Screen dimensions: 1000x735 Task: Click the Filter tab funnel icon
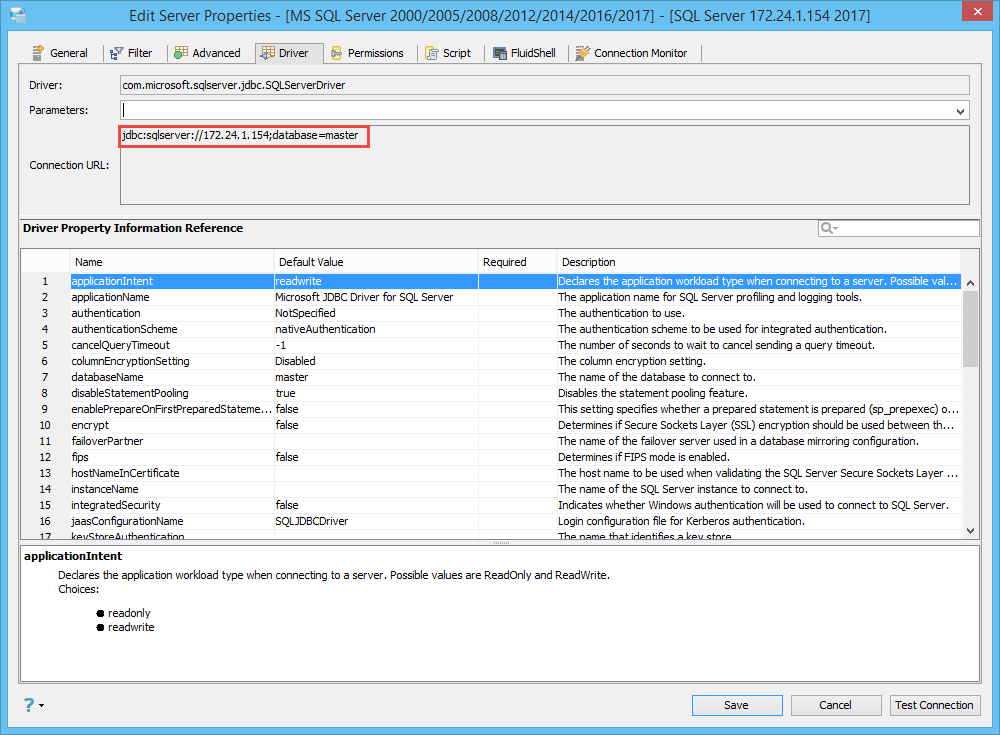coord(116,54)
